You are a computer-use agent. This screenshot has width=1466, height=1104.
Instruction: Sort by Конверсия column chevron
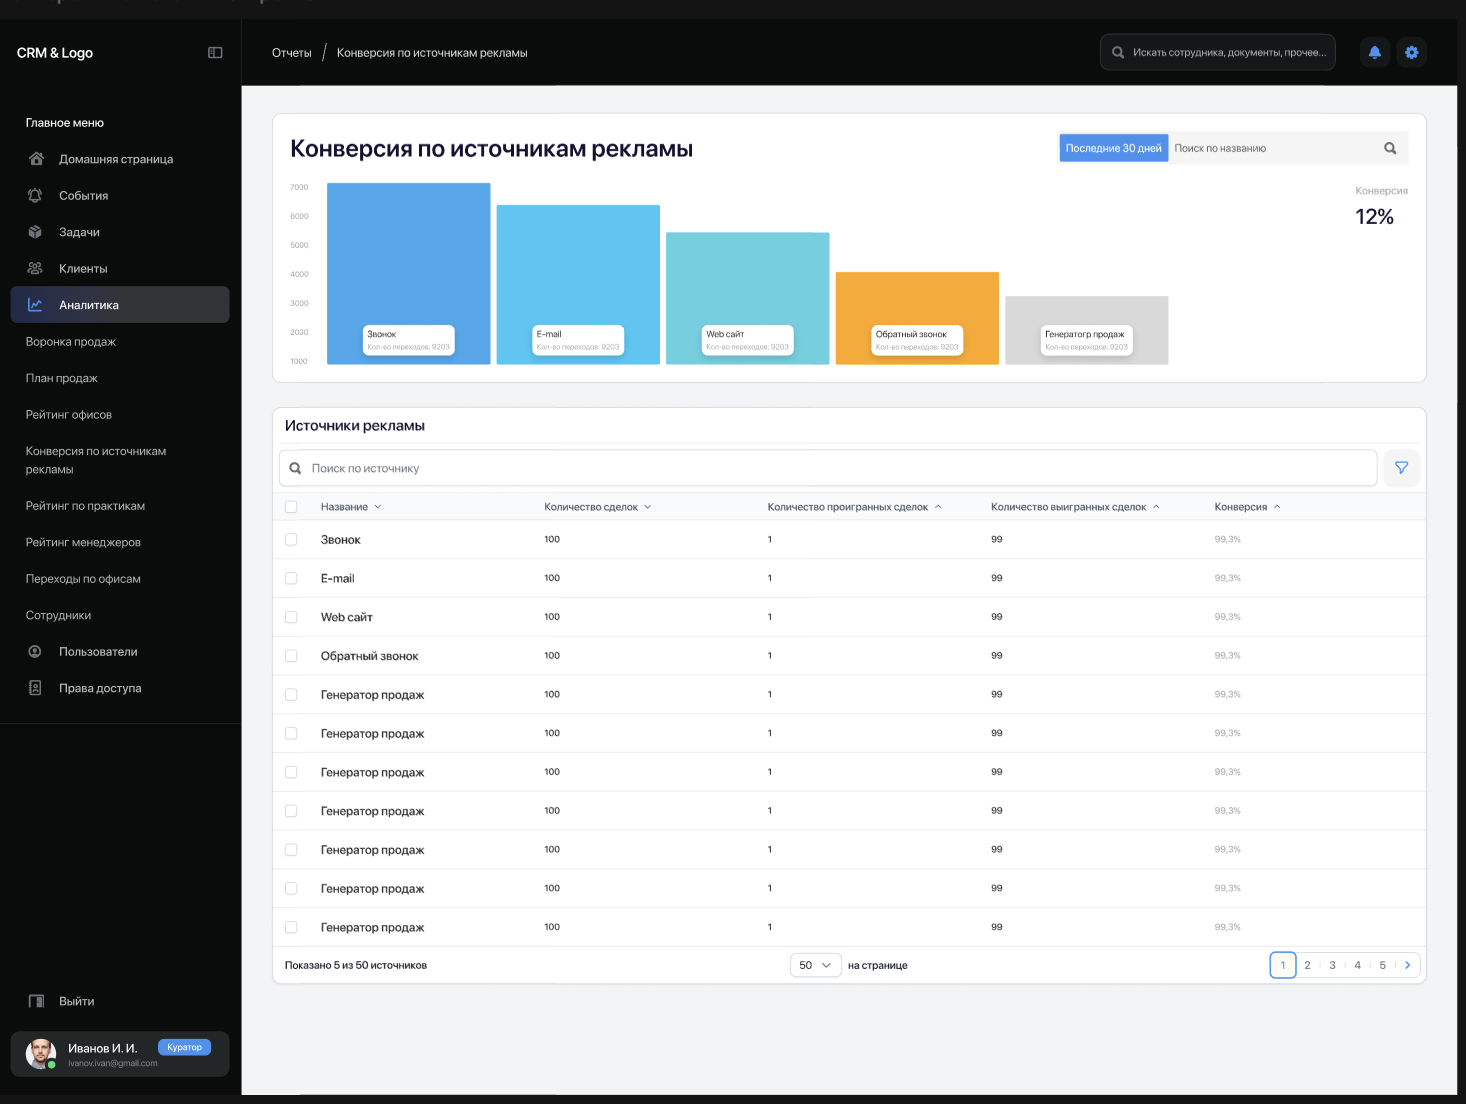(x=1277, y=507)
